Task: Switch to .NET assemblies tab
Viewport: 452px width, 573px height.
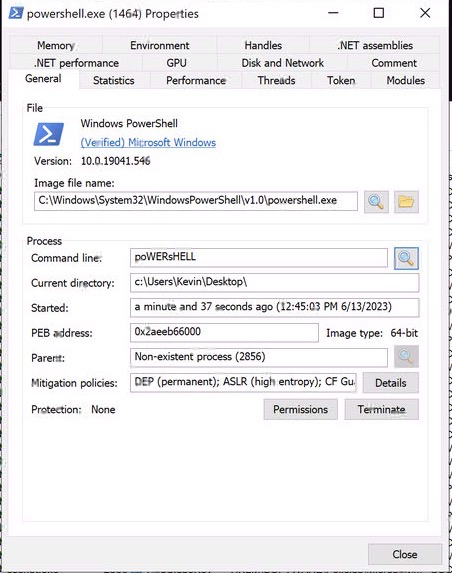Action: tap(375, 45)
